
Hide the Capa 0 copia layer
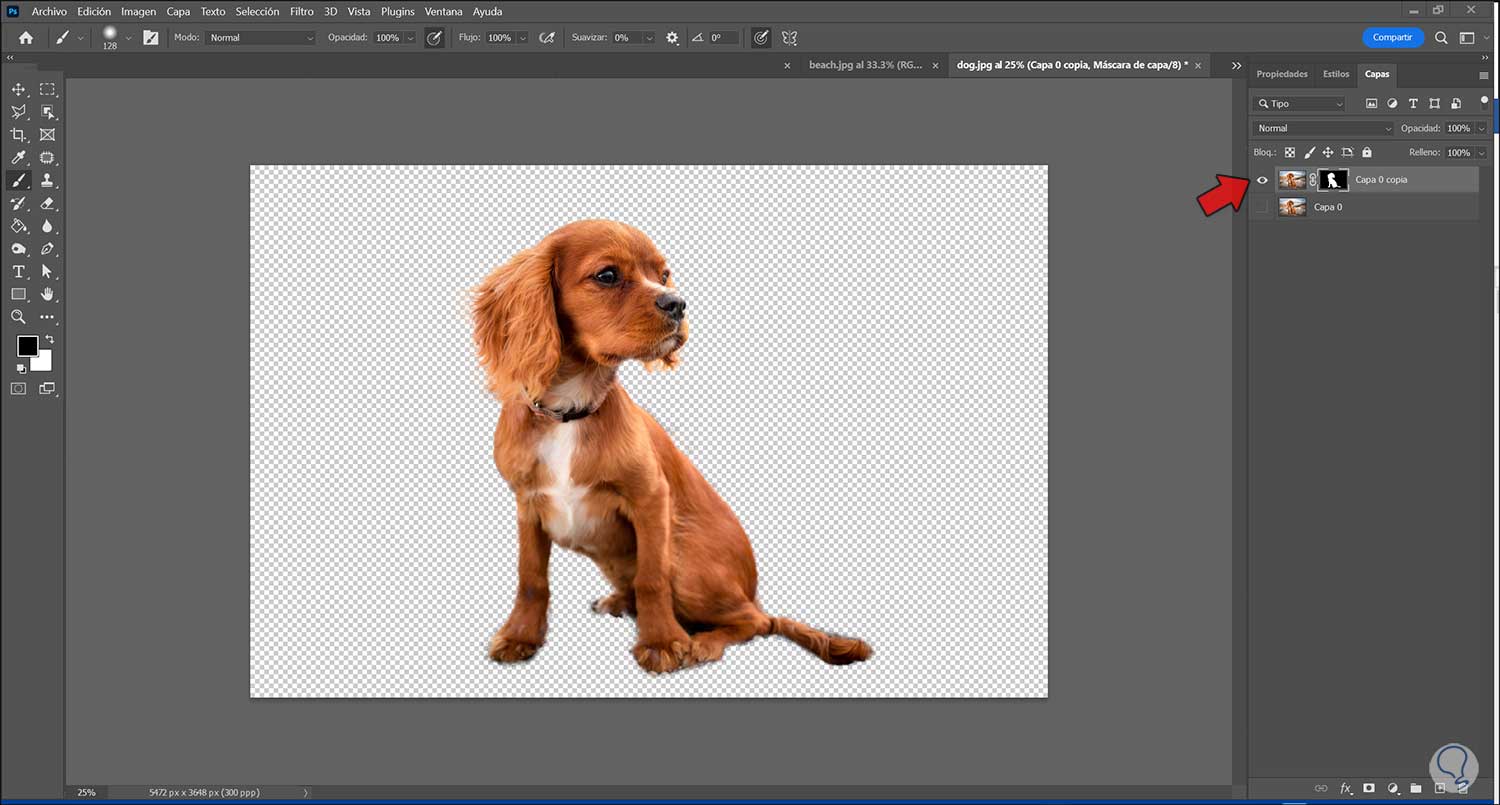coord(1262,180)
